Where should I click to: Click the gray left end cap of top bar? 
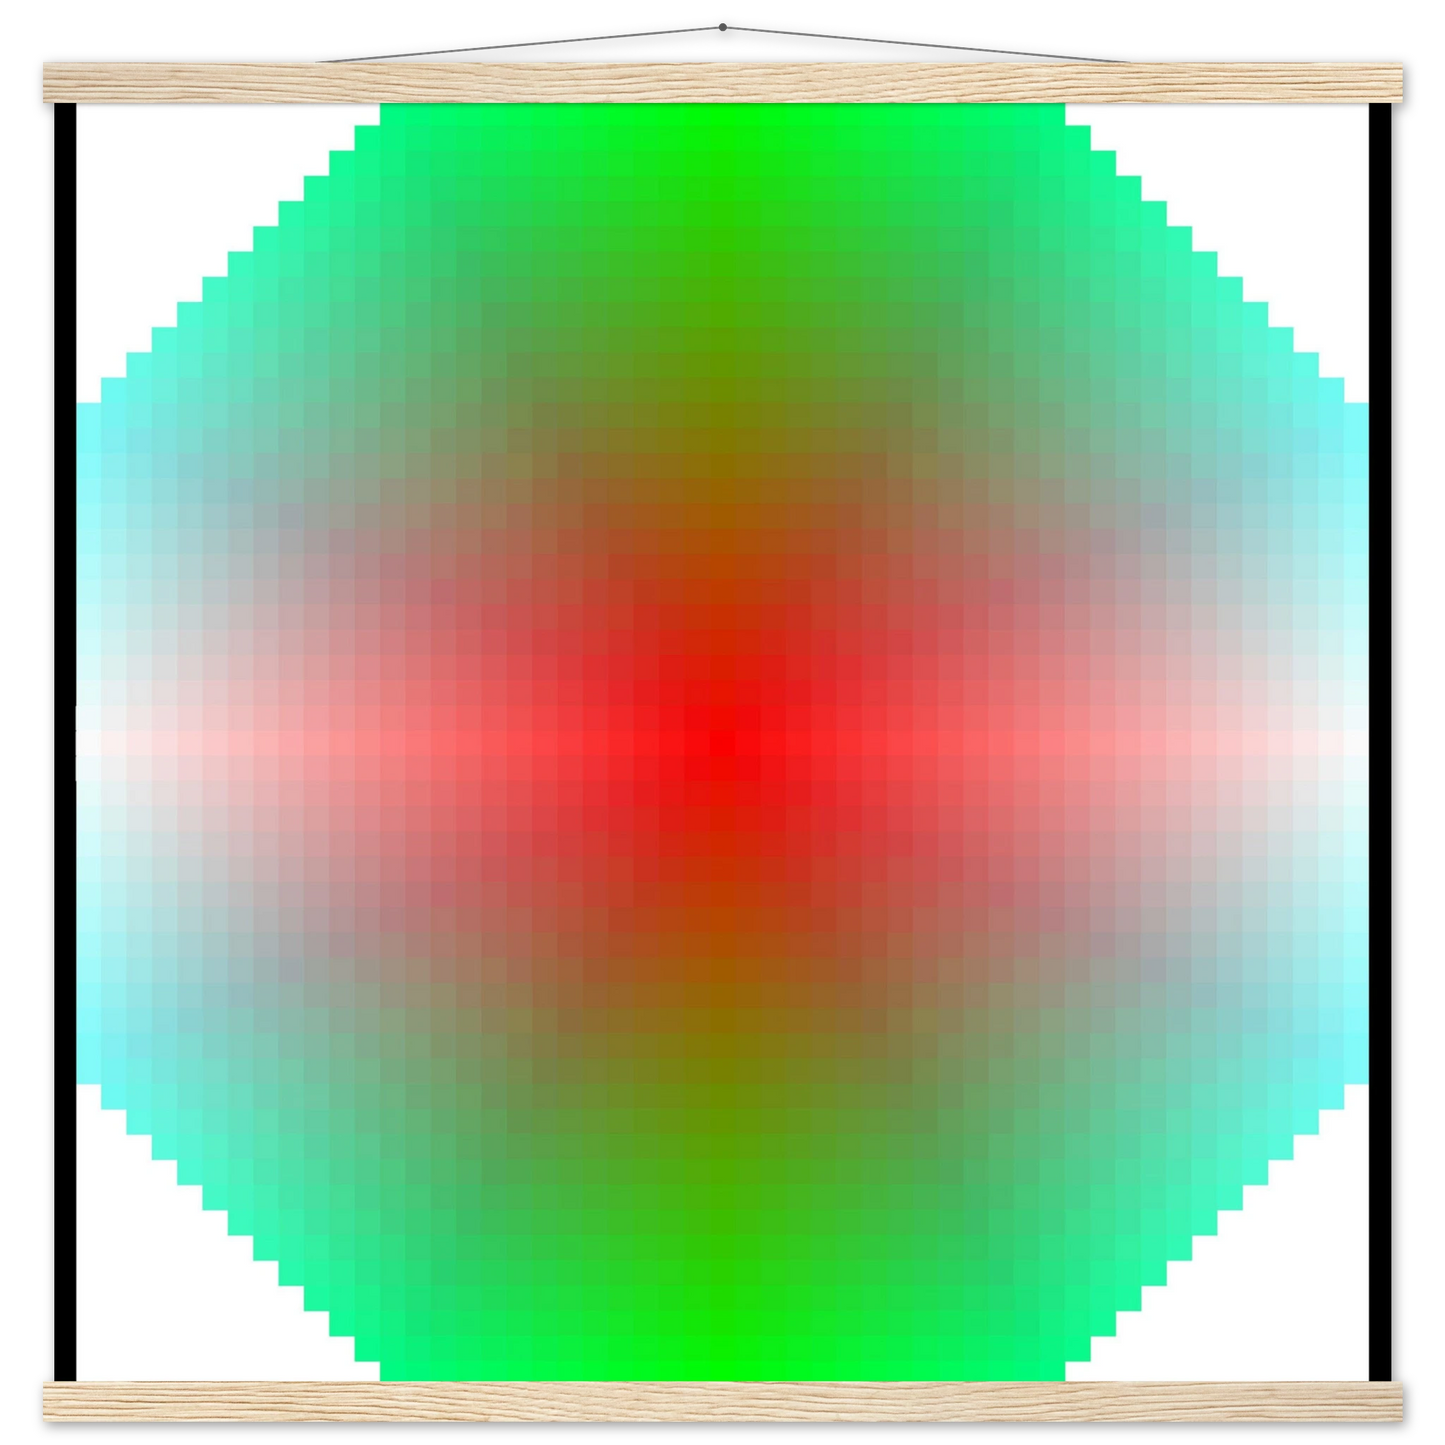[37, 81]
